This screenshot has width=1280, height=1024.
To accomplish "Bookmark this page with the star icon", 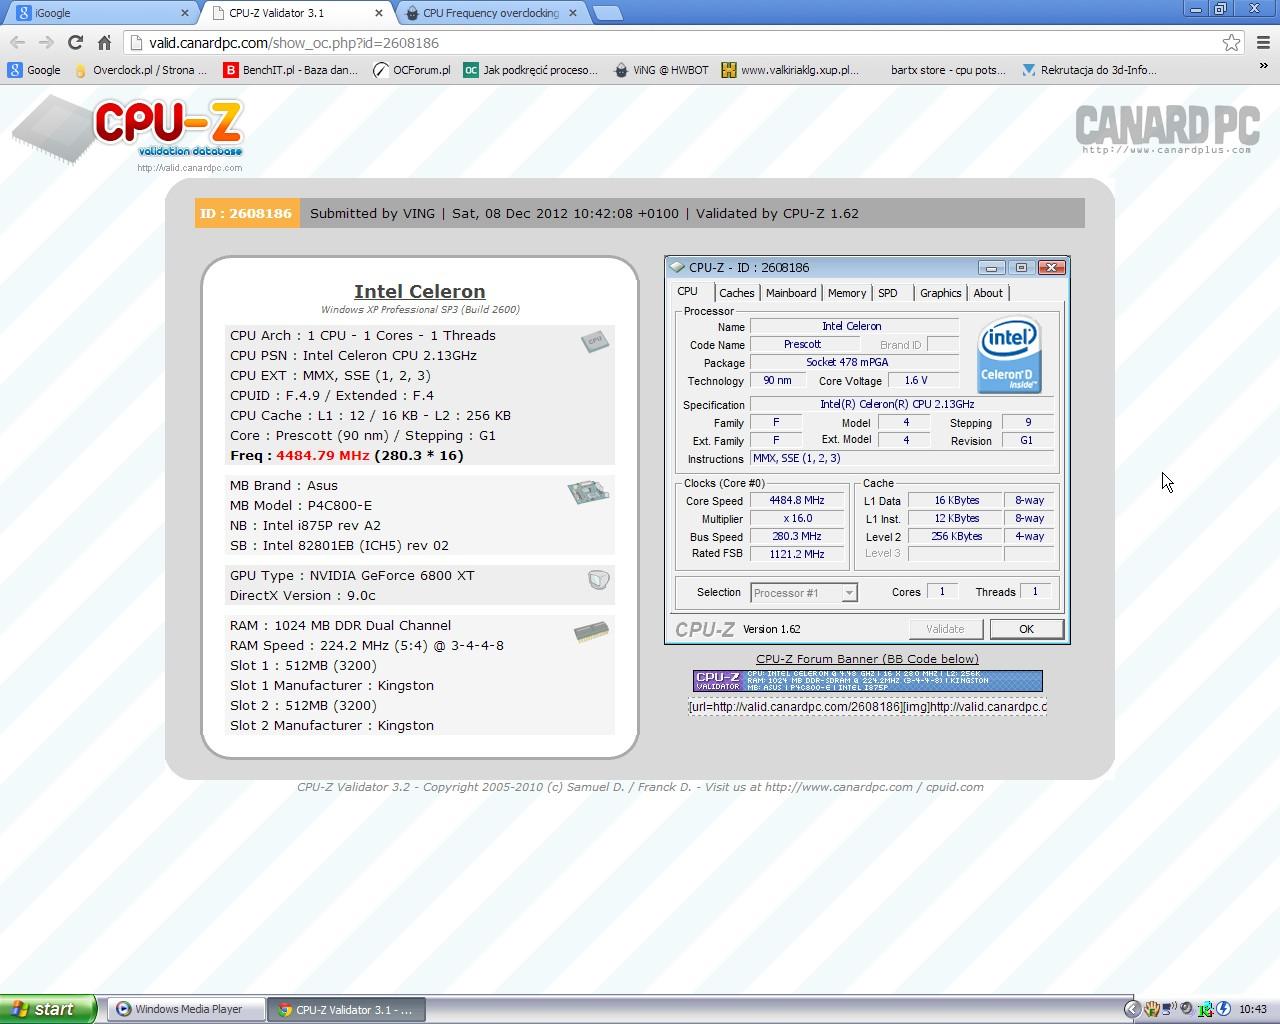I will (x=1231, y=43).
